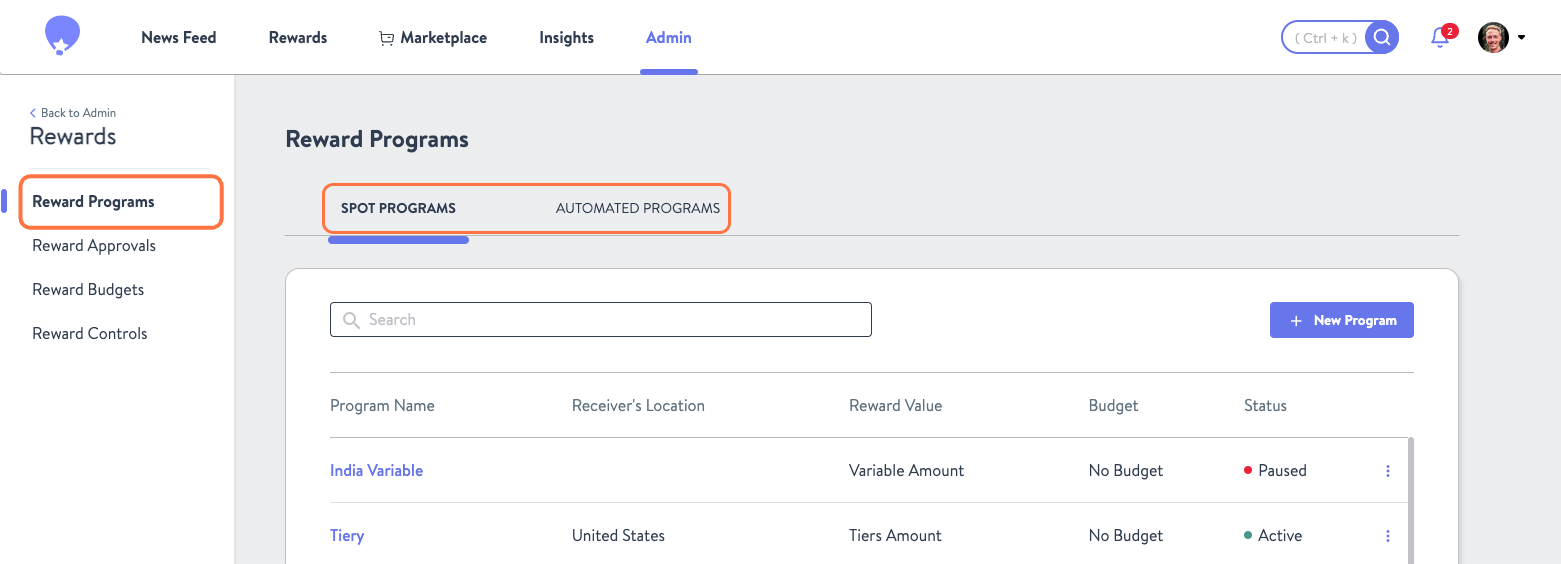Click the Marketplace cart icon

(x=386, y=38)
